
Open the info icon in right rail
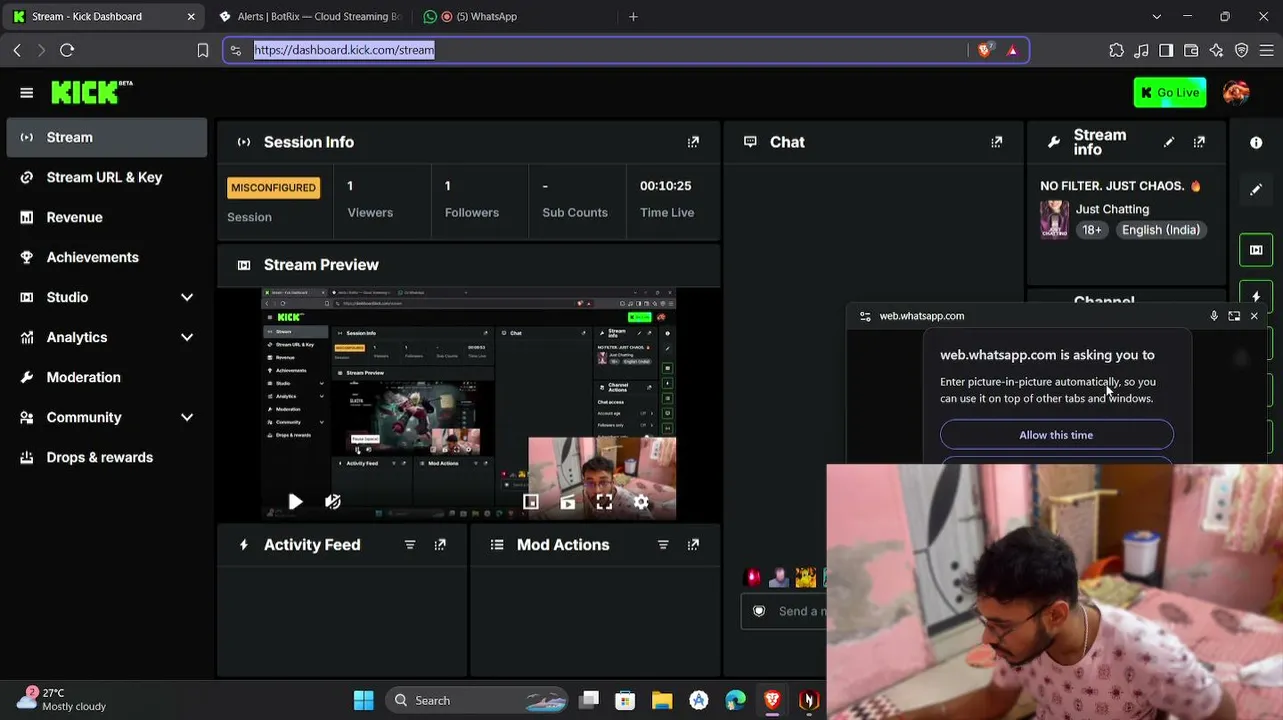point(1256,143)
